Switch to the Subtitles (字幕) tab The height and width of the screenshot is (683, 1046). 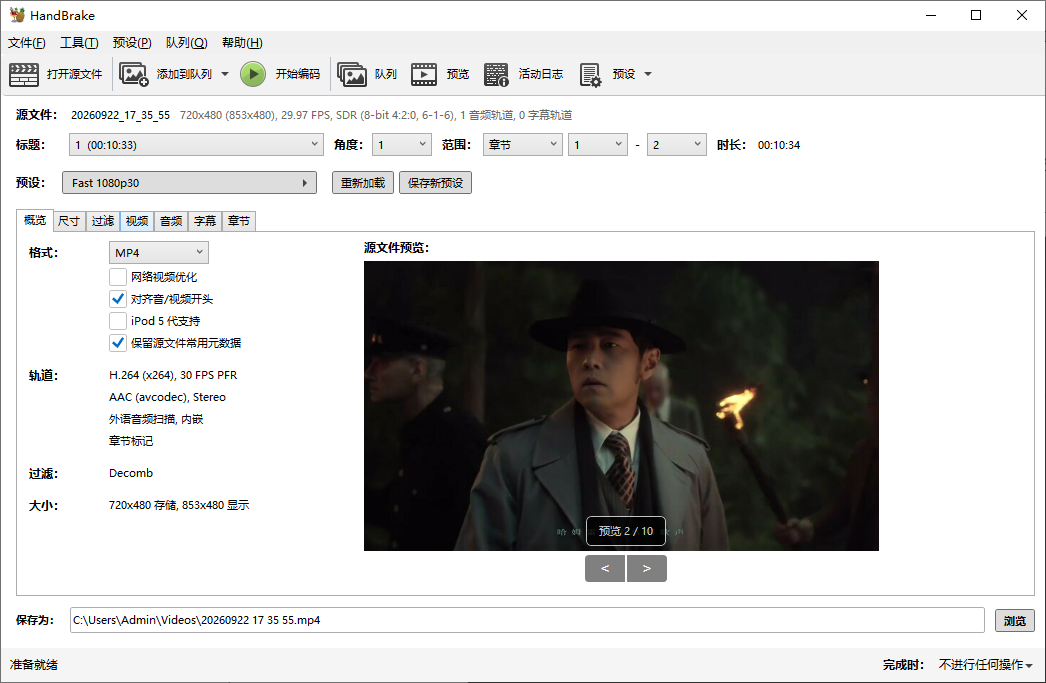(x=205, y=221)
